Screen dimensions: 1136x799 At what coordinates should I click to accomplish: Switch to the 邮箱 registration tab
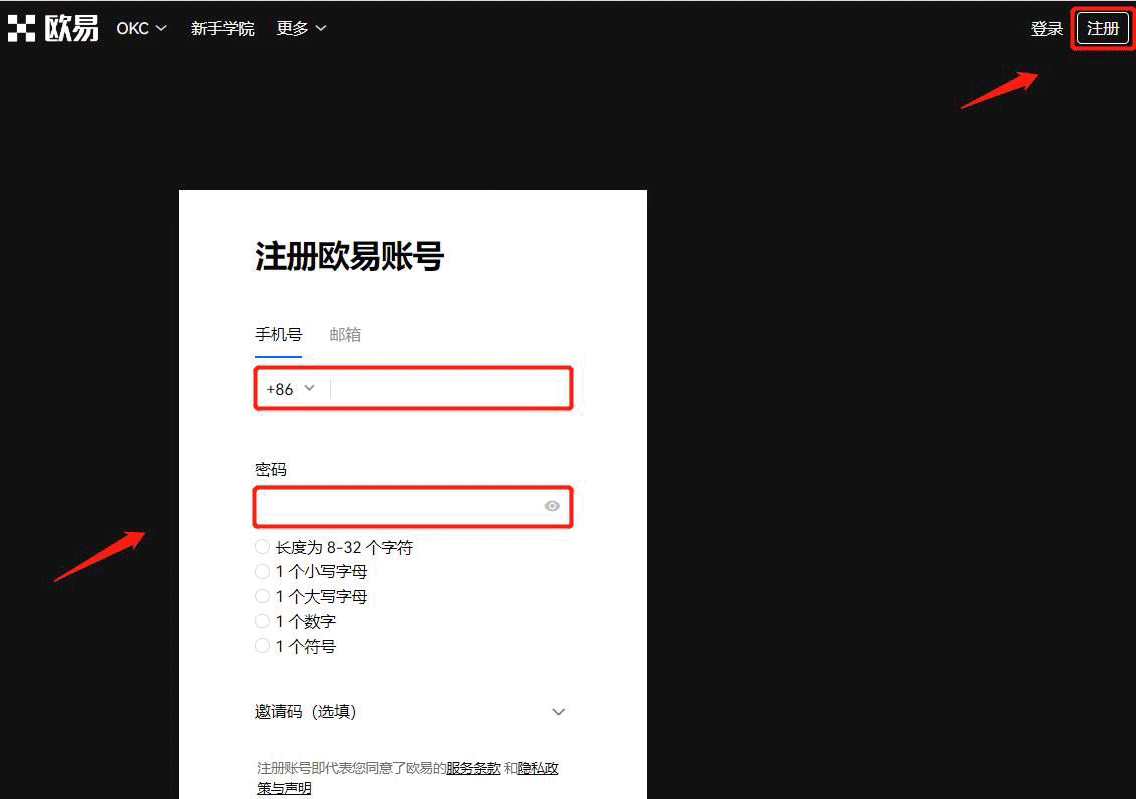click(345, 334)
